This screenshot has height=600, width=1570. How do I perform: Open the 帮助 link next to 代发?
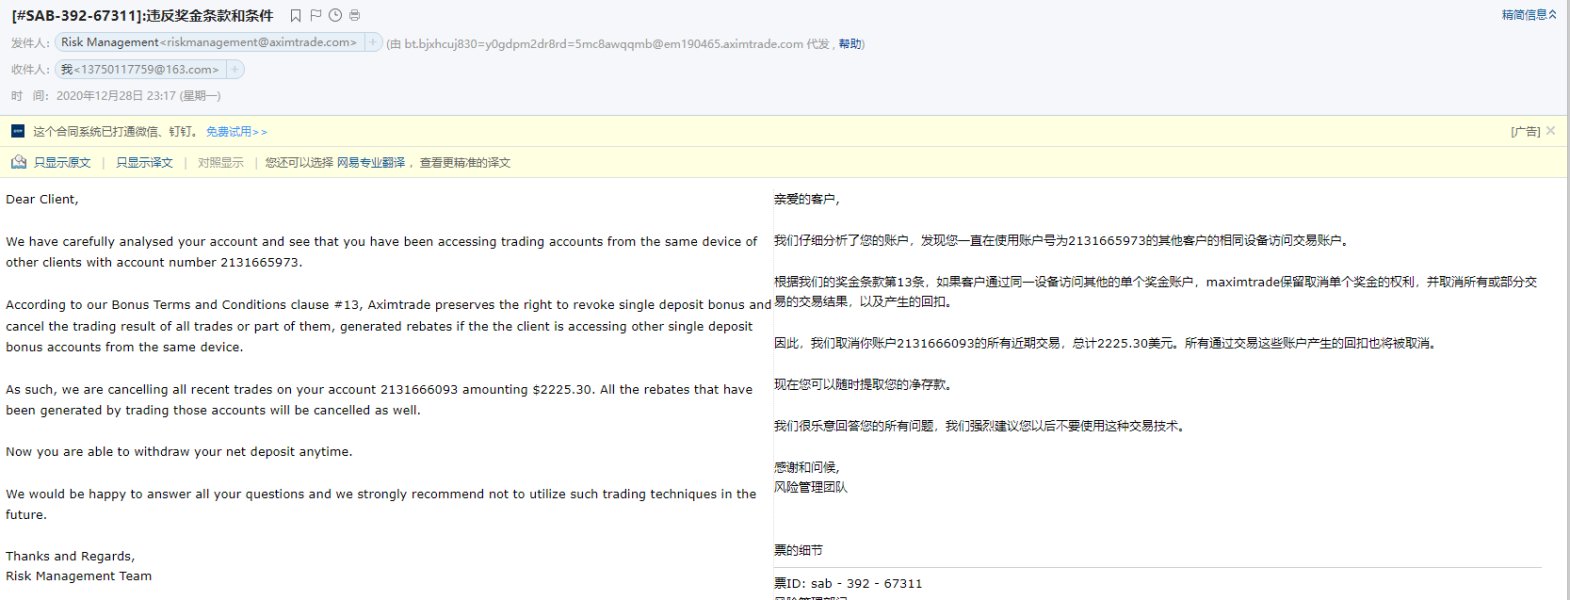click(850, 44)
